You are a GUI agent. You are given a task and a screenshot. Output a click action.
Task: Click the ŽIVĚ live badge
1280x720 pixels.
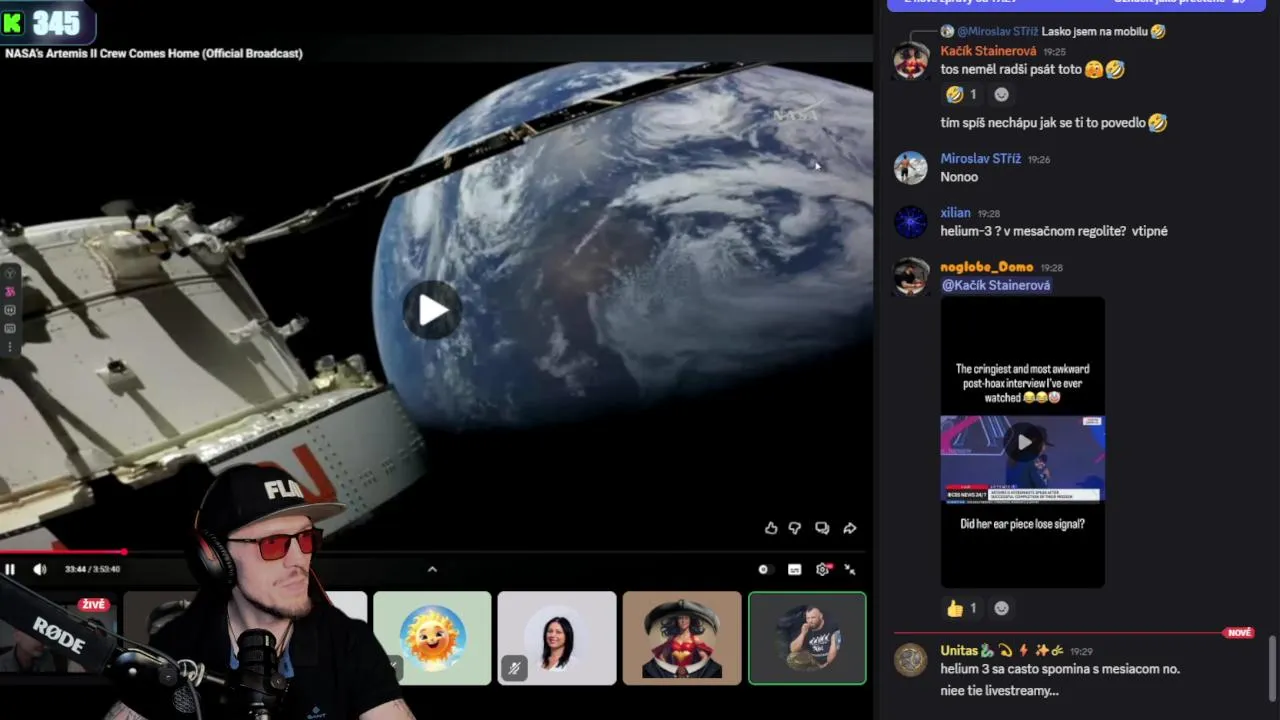coord(94,605)
